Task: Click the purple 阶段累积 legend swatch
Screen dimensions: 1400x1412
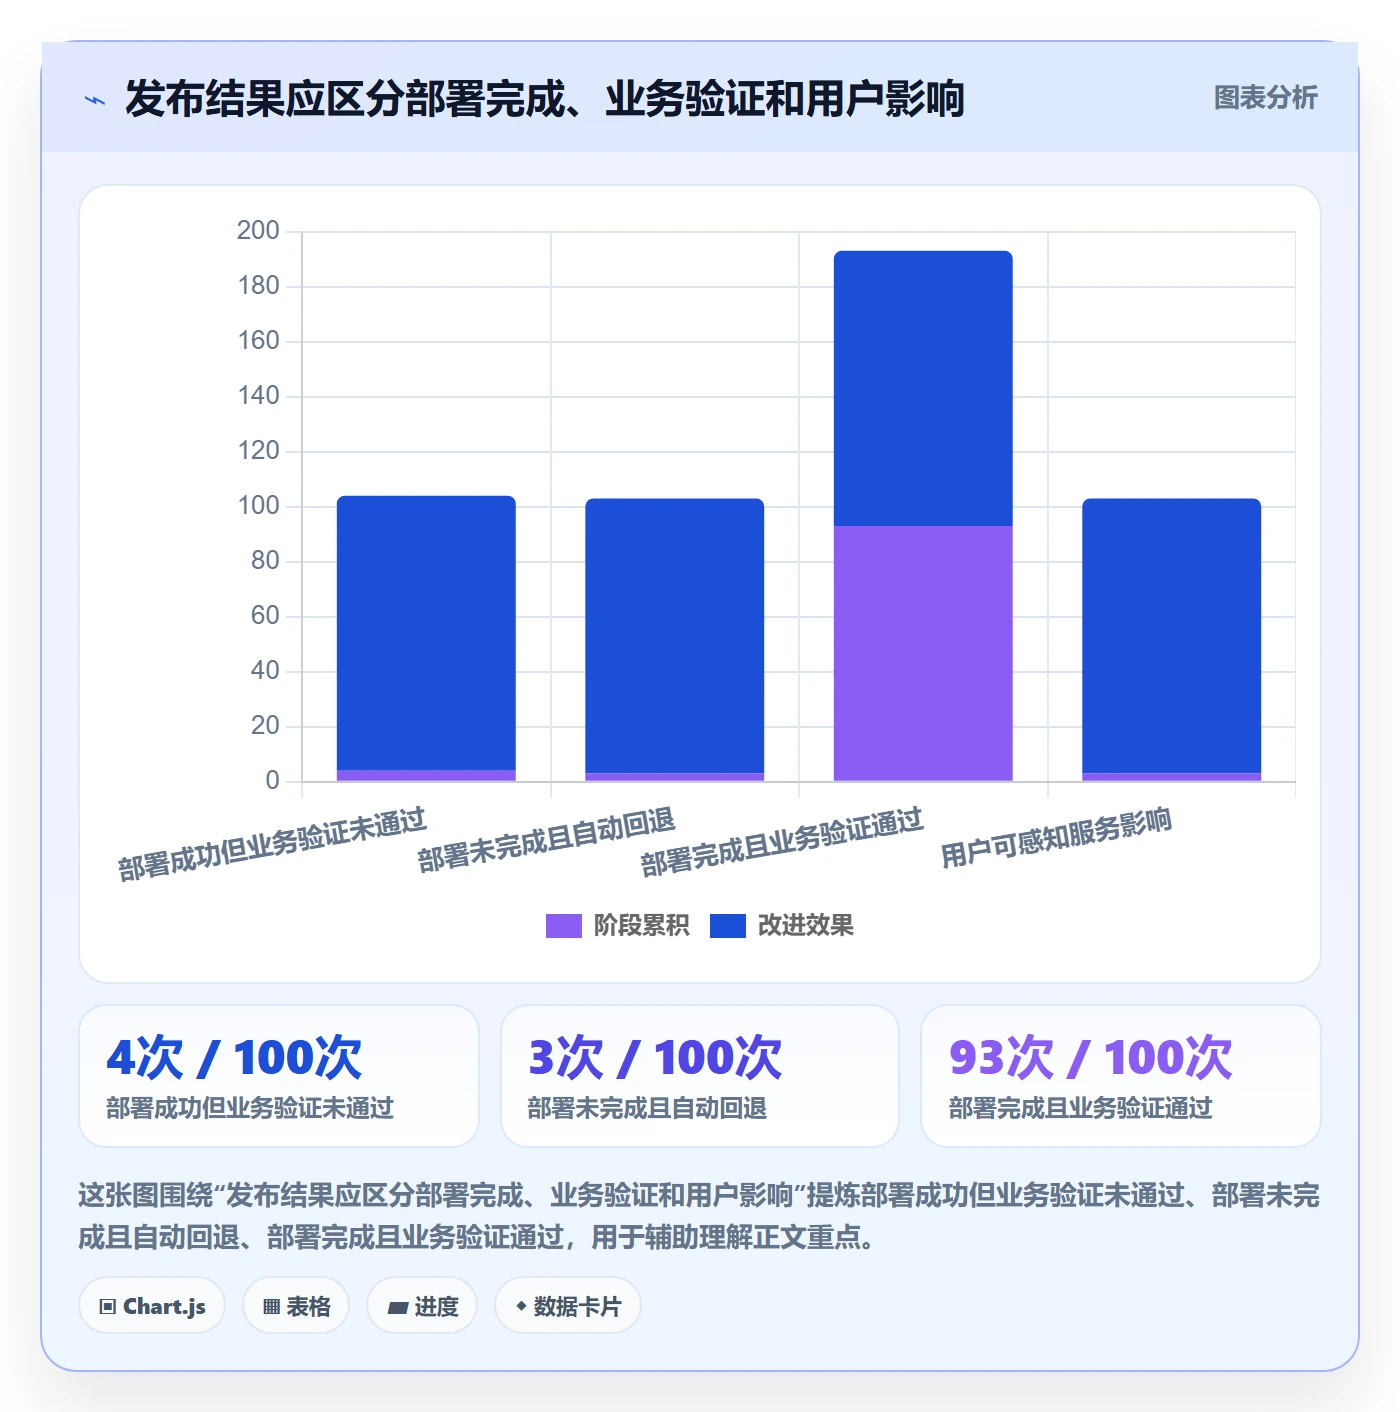Action: point(564,926)
